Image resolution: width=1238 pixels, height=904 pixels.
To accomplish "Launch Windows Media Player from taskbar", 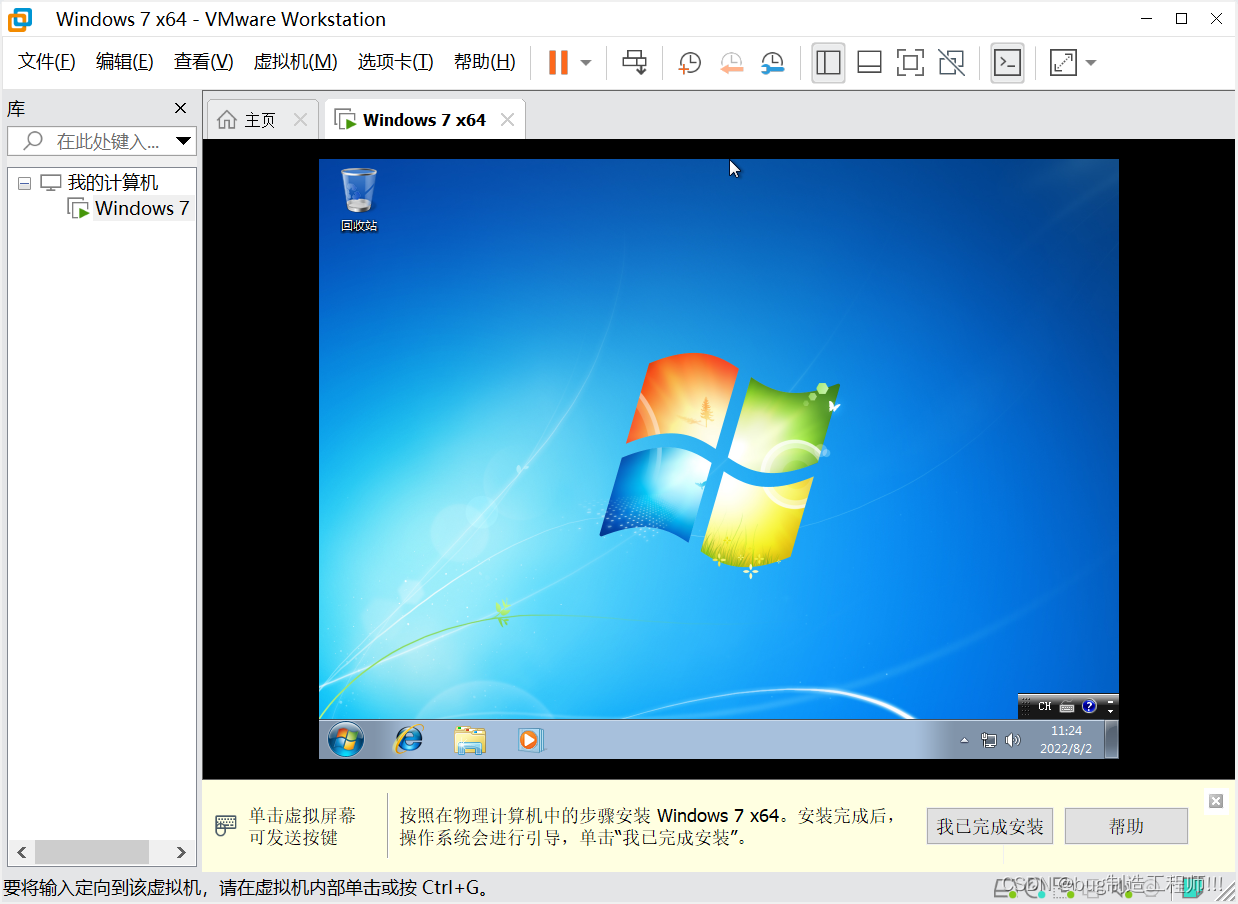I will pyautogui.click(x=529, y=740).
